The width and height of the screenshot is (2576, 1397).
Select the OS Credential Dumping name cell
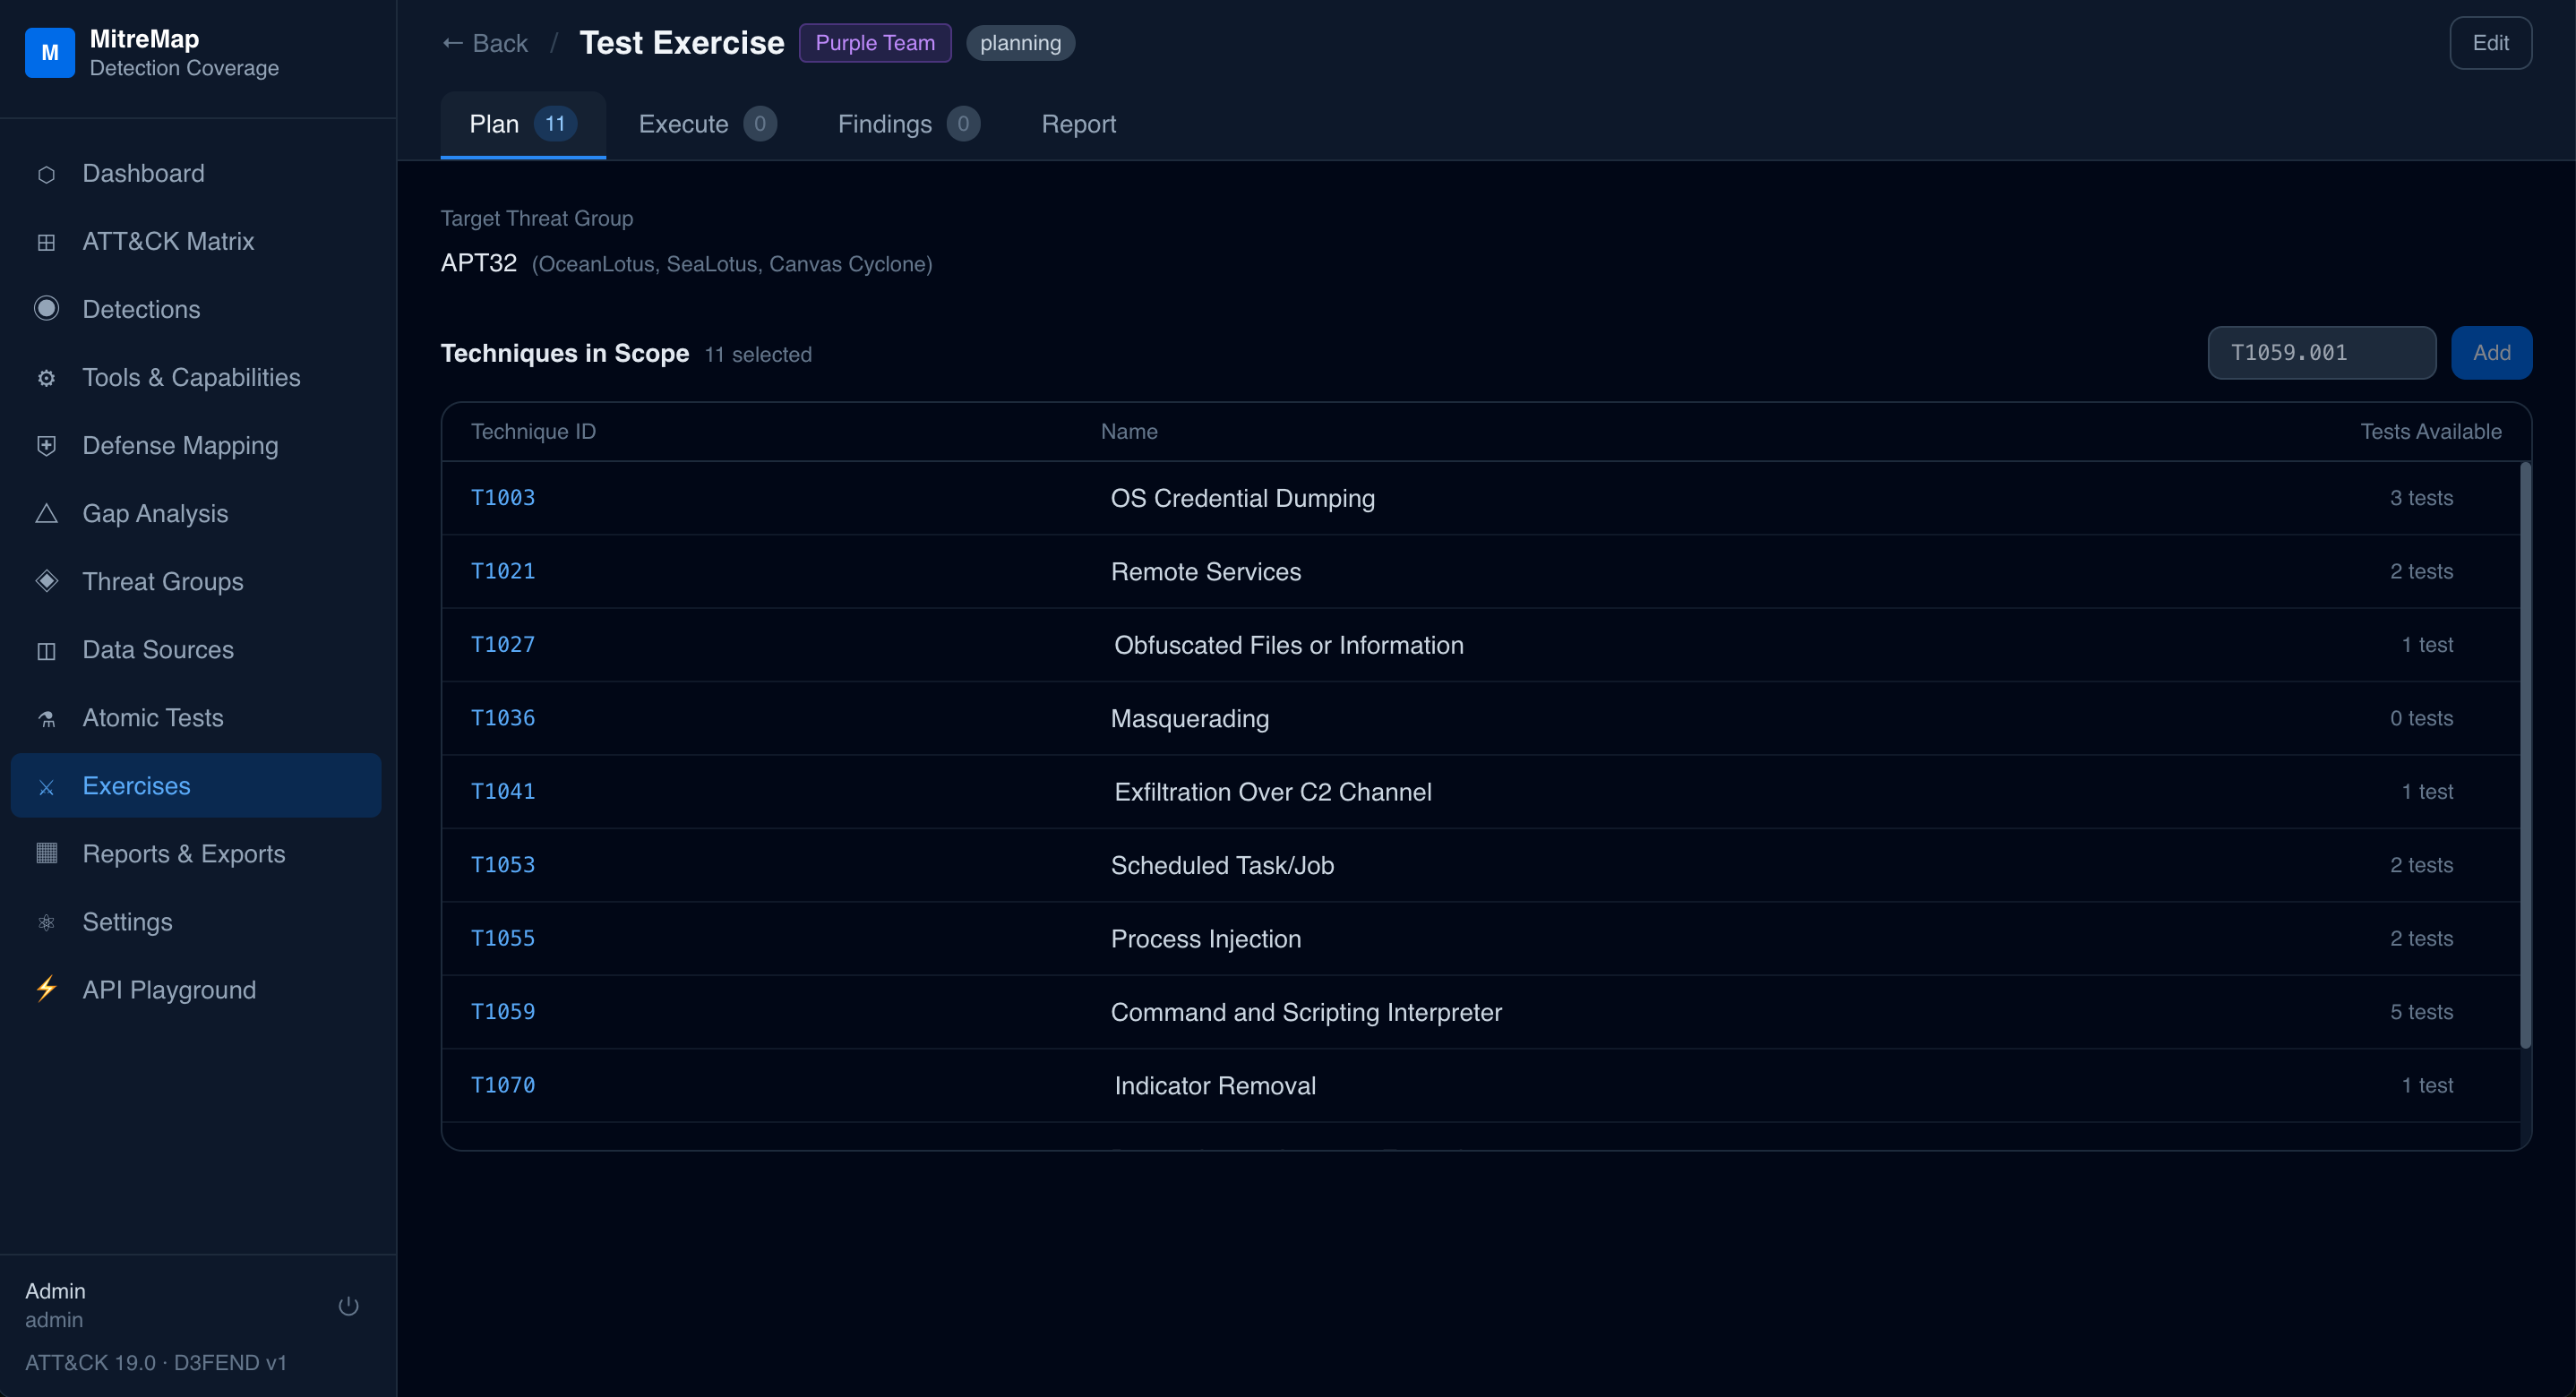pos(1242,498)
